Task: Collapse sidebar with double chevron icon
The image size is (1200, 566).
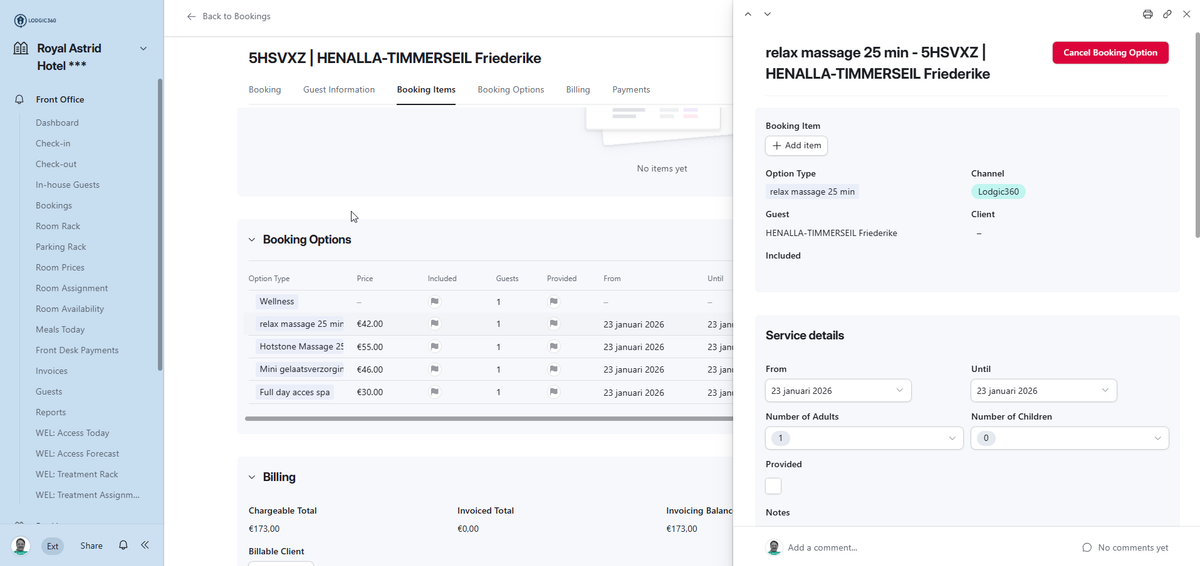Action: click(x=145, y=546)
